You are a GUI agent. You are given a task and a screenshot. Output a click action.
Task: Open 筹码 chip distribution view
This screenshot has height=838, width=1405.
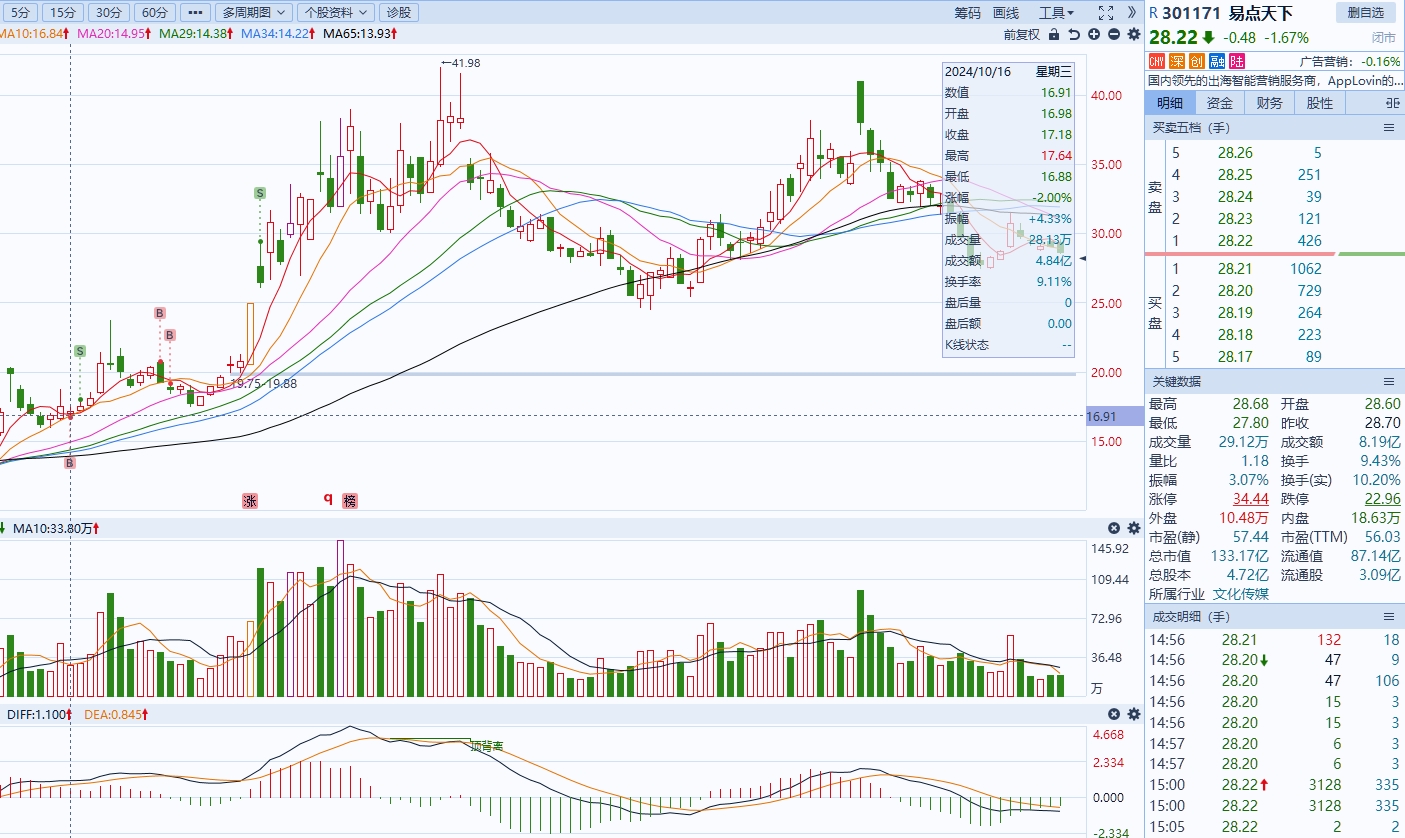point(967,13)
